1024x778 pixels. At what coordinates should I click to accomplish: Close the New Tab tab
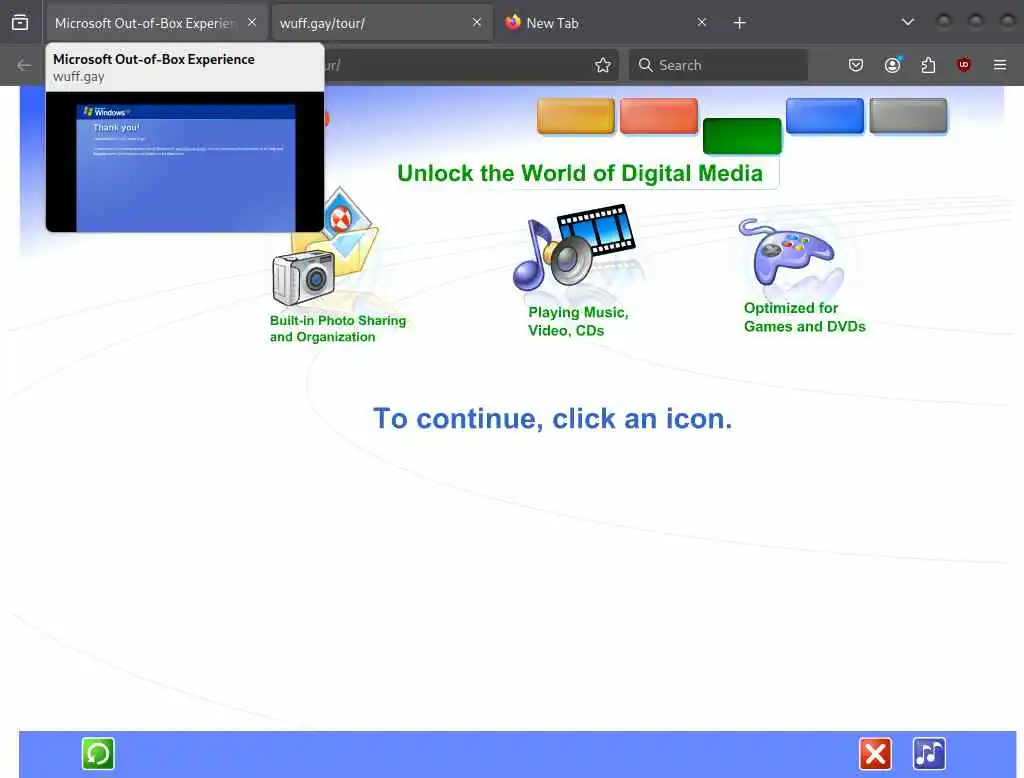[x=701, y=22]
